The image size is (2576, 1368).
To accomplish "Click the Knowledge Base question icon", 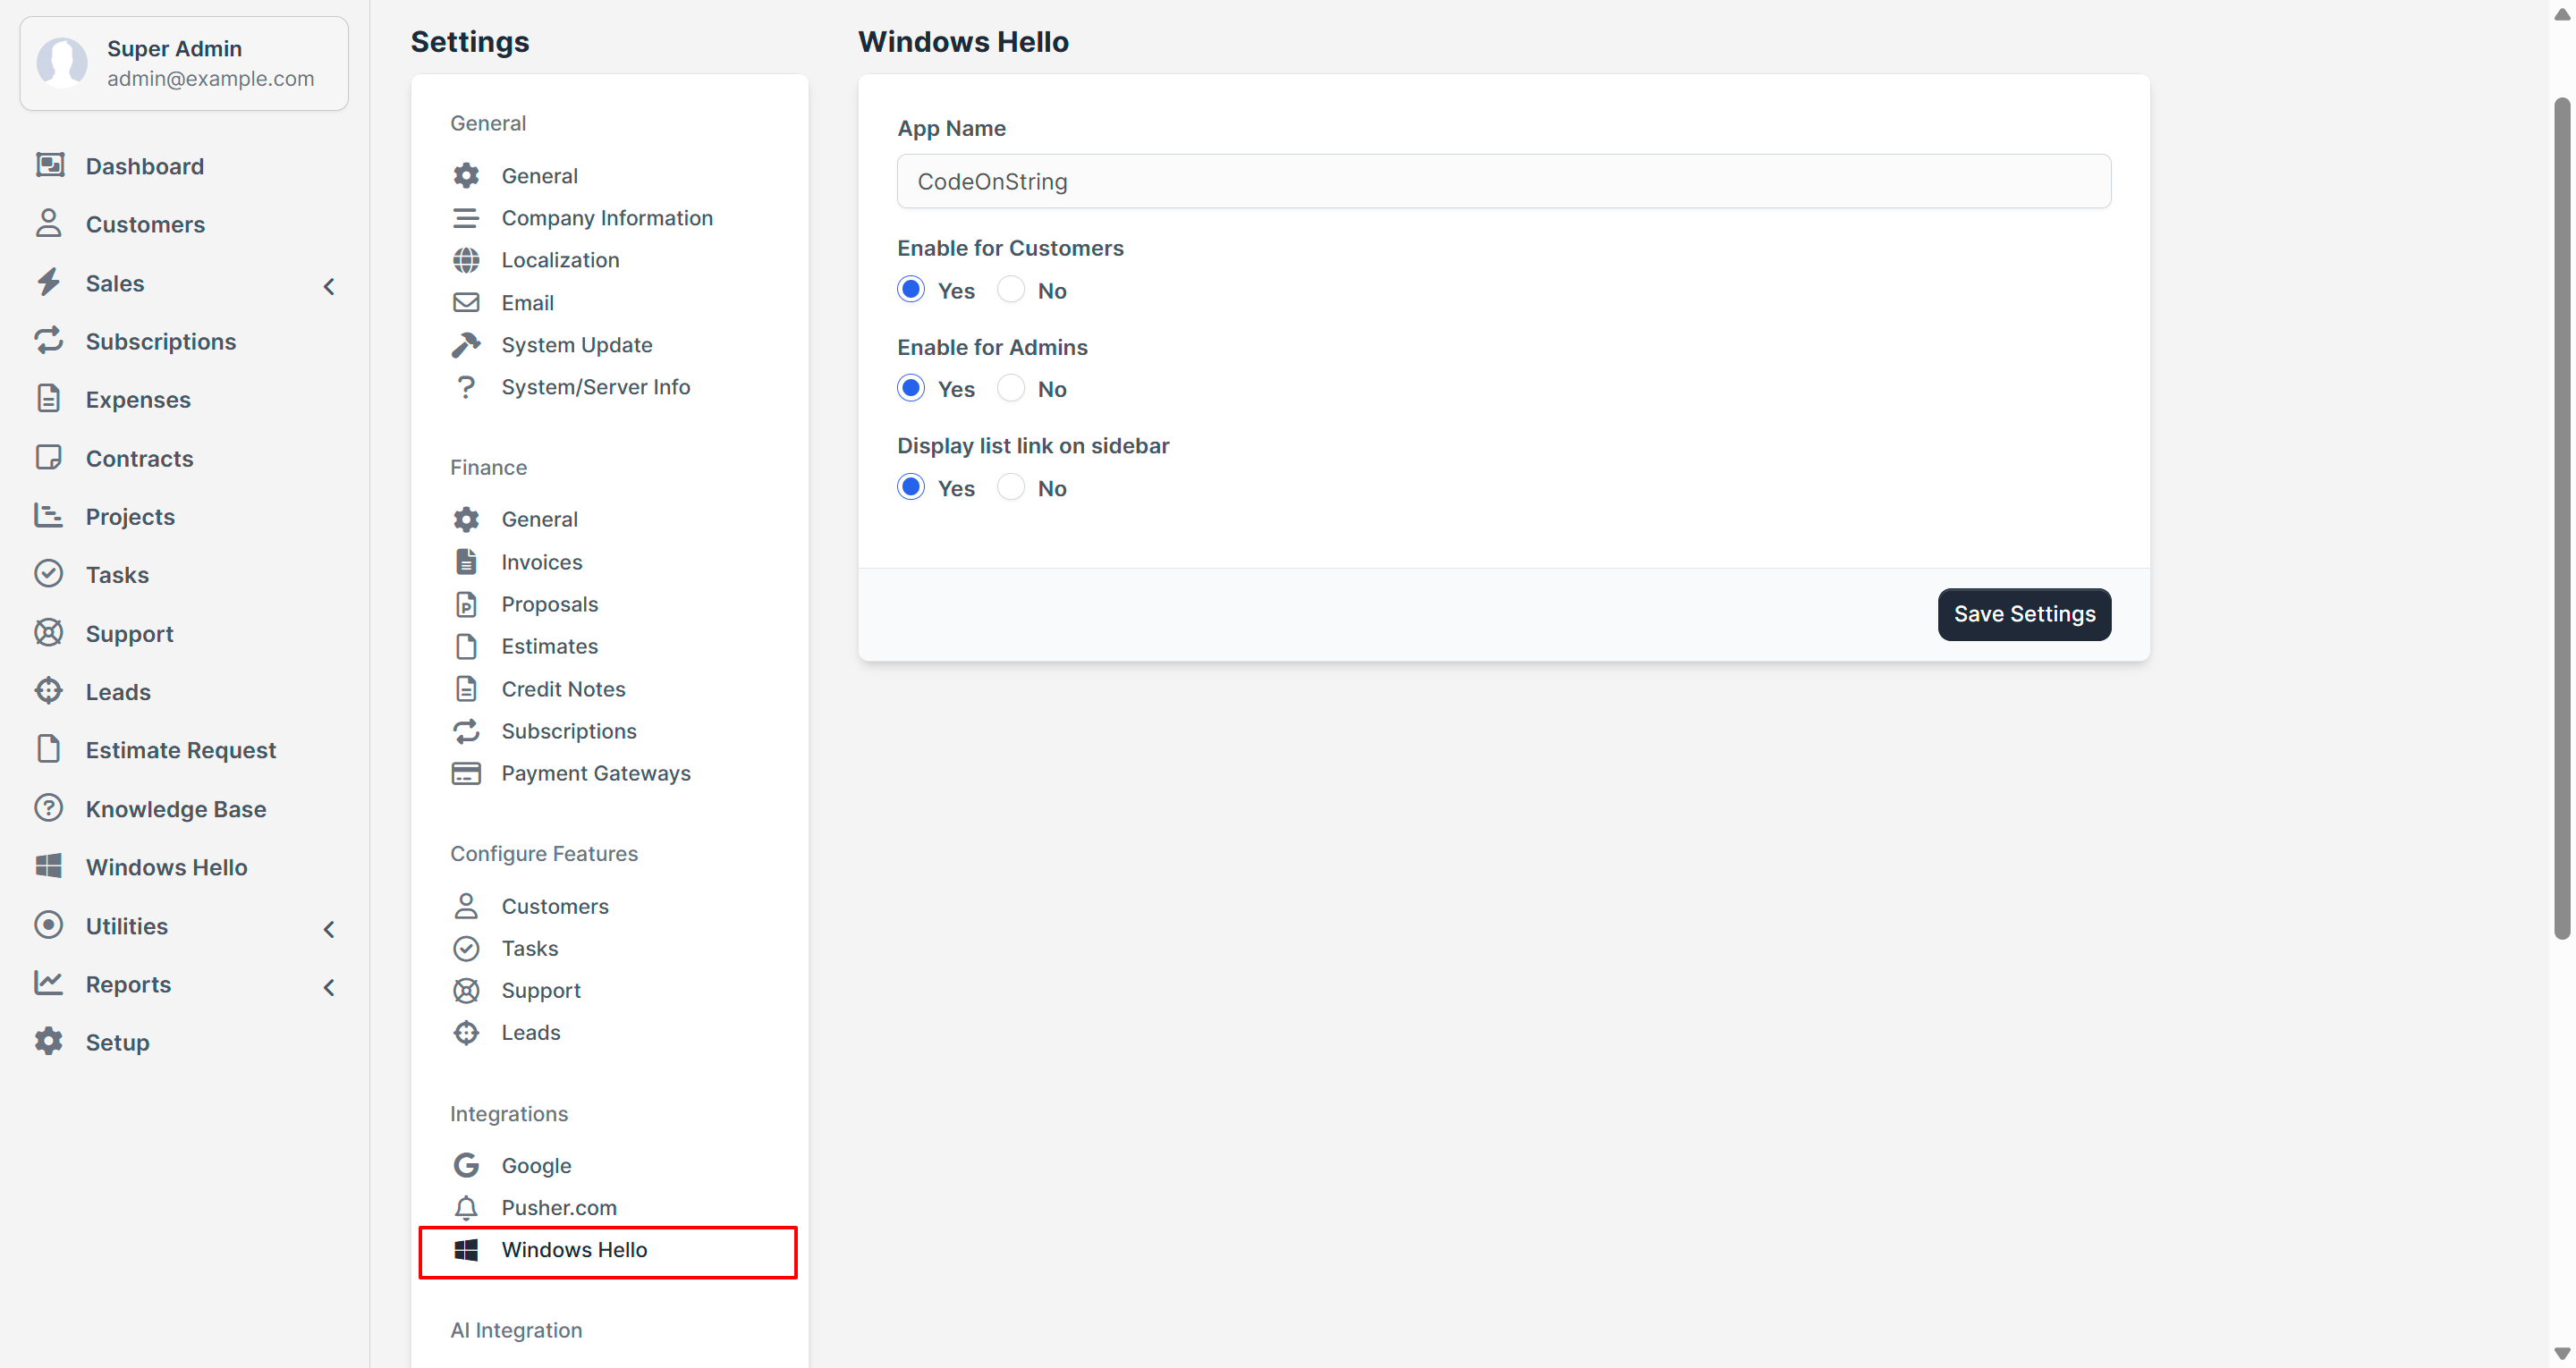I will (x=49, y=807).
